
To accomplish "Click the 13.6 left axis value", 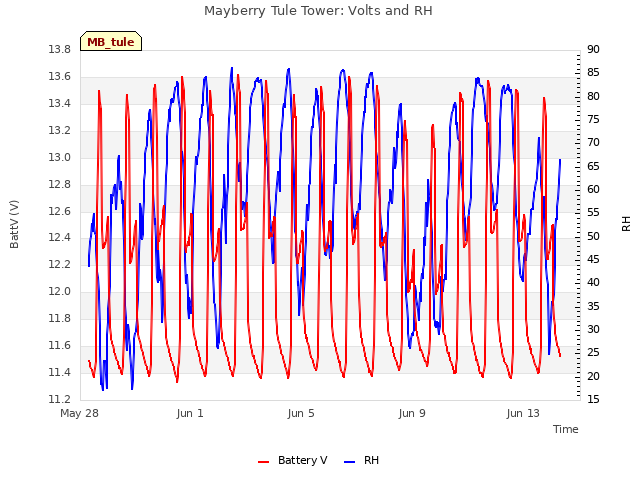I will coord(60,76).
